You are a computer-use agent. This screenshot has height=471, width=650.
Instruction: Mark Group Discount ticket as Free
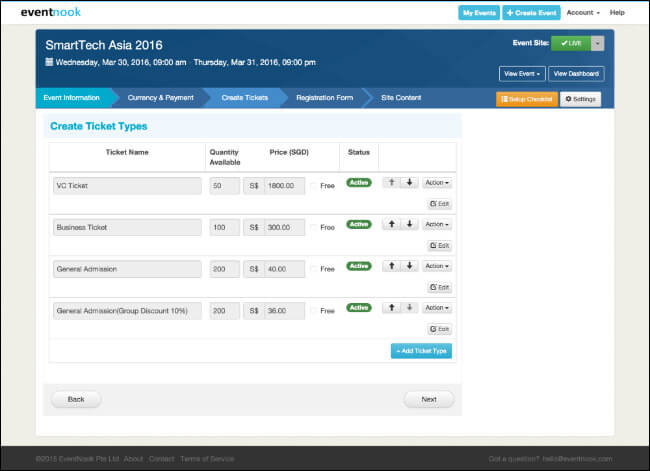click(314, 311)
